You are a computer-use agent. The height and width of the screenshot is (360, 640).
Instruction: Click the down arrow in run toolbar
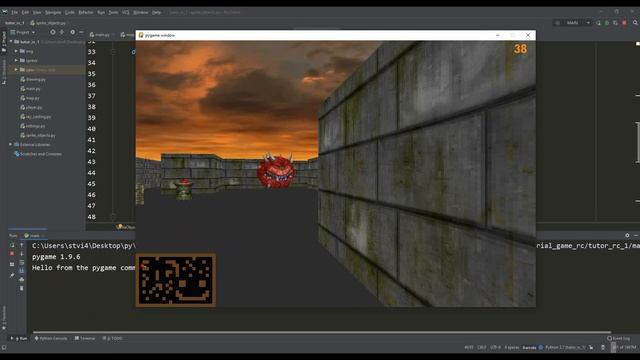(22, 253)
